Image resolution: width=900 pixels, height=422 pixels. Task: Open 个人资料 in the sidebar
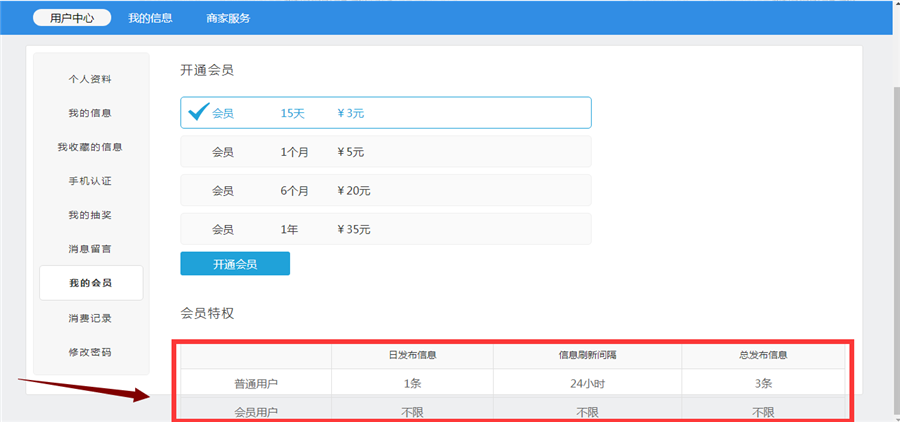click(x=90, y=79)
